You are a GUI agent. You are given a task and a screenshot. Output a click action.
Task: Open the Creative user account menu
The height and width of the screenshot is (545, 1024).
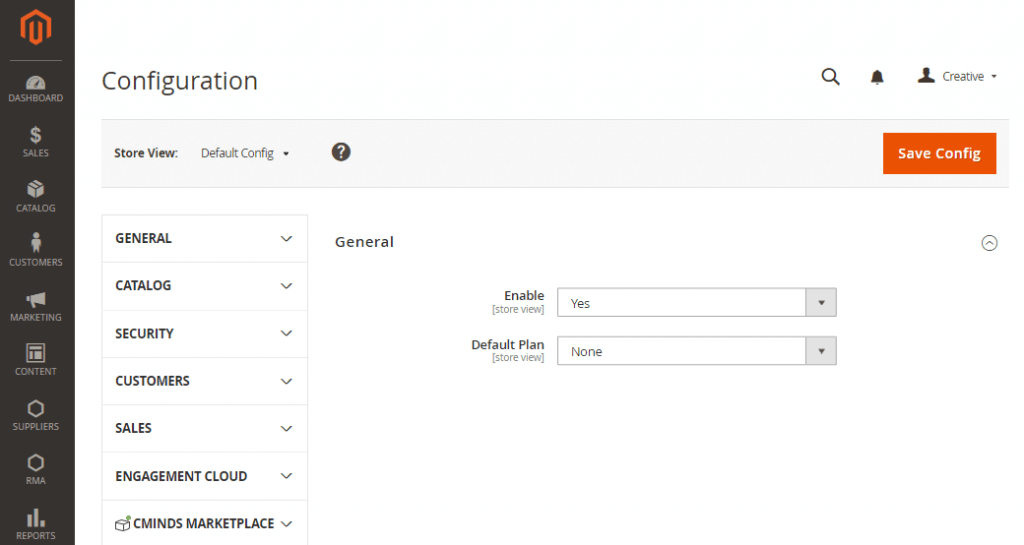957,77
